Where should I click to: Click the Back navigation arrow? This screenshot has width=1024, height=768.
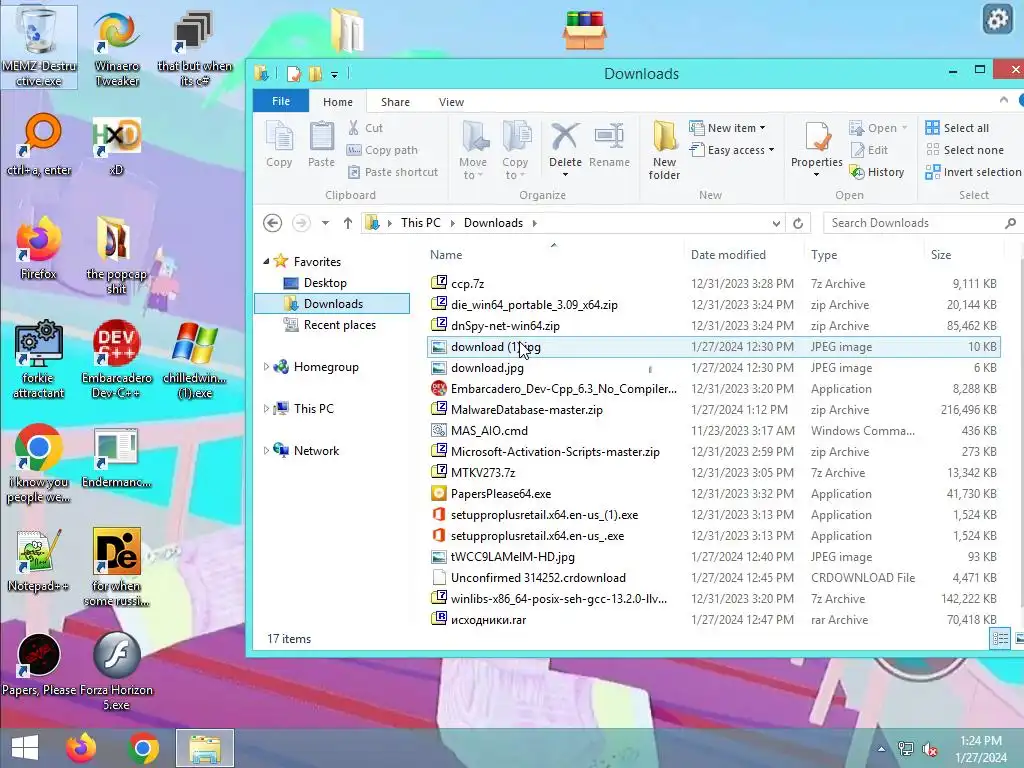click(x=272, y=223)
